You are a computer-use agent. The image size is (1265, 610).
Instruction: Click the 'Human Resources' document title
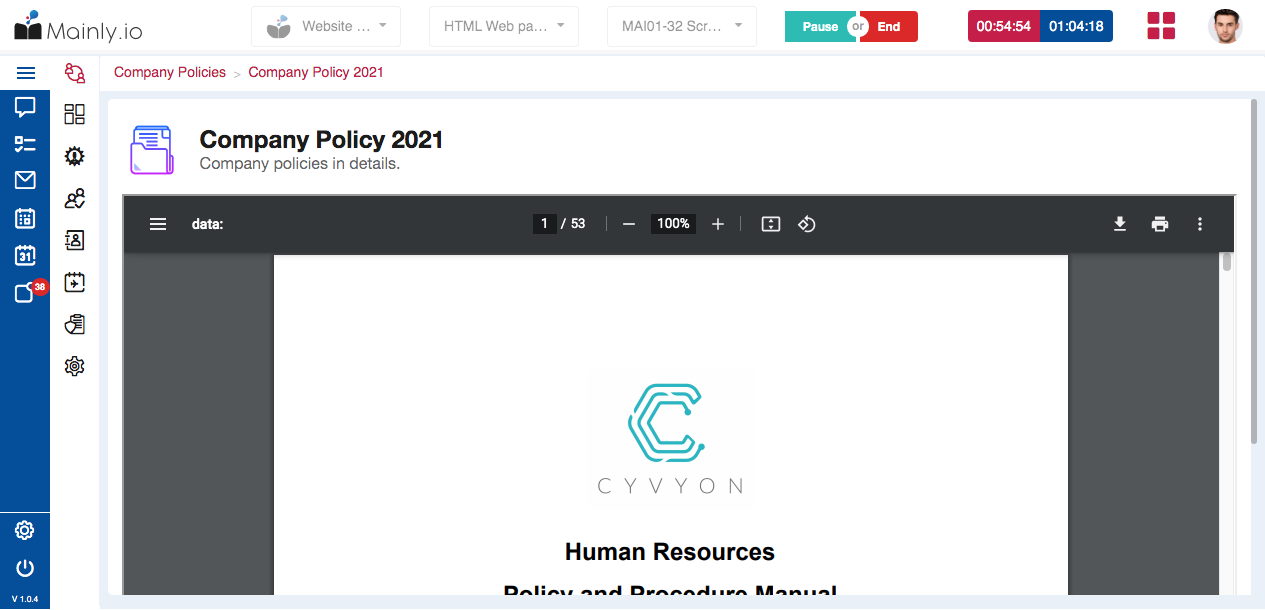coord(670,552)
